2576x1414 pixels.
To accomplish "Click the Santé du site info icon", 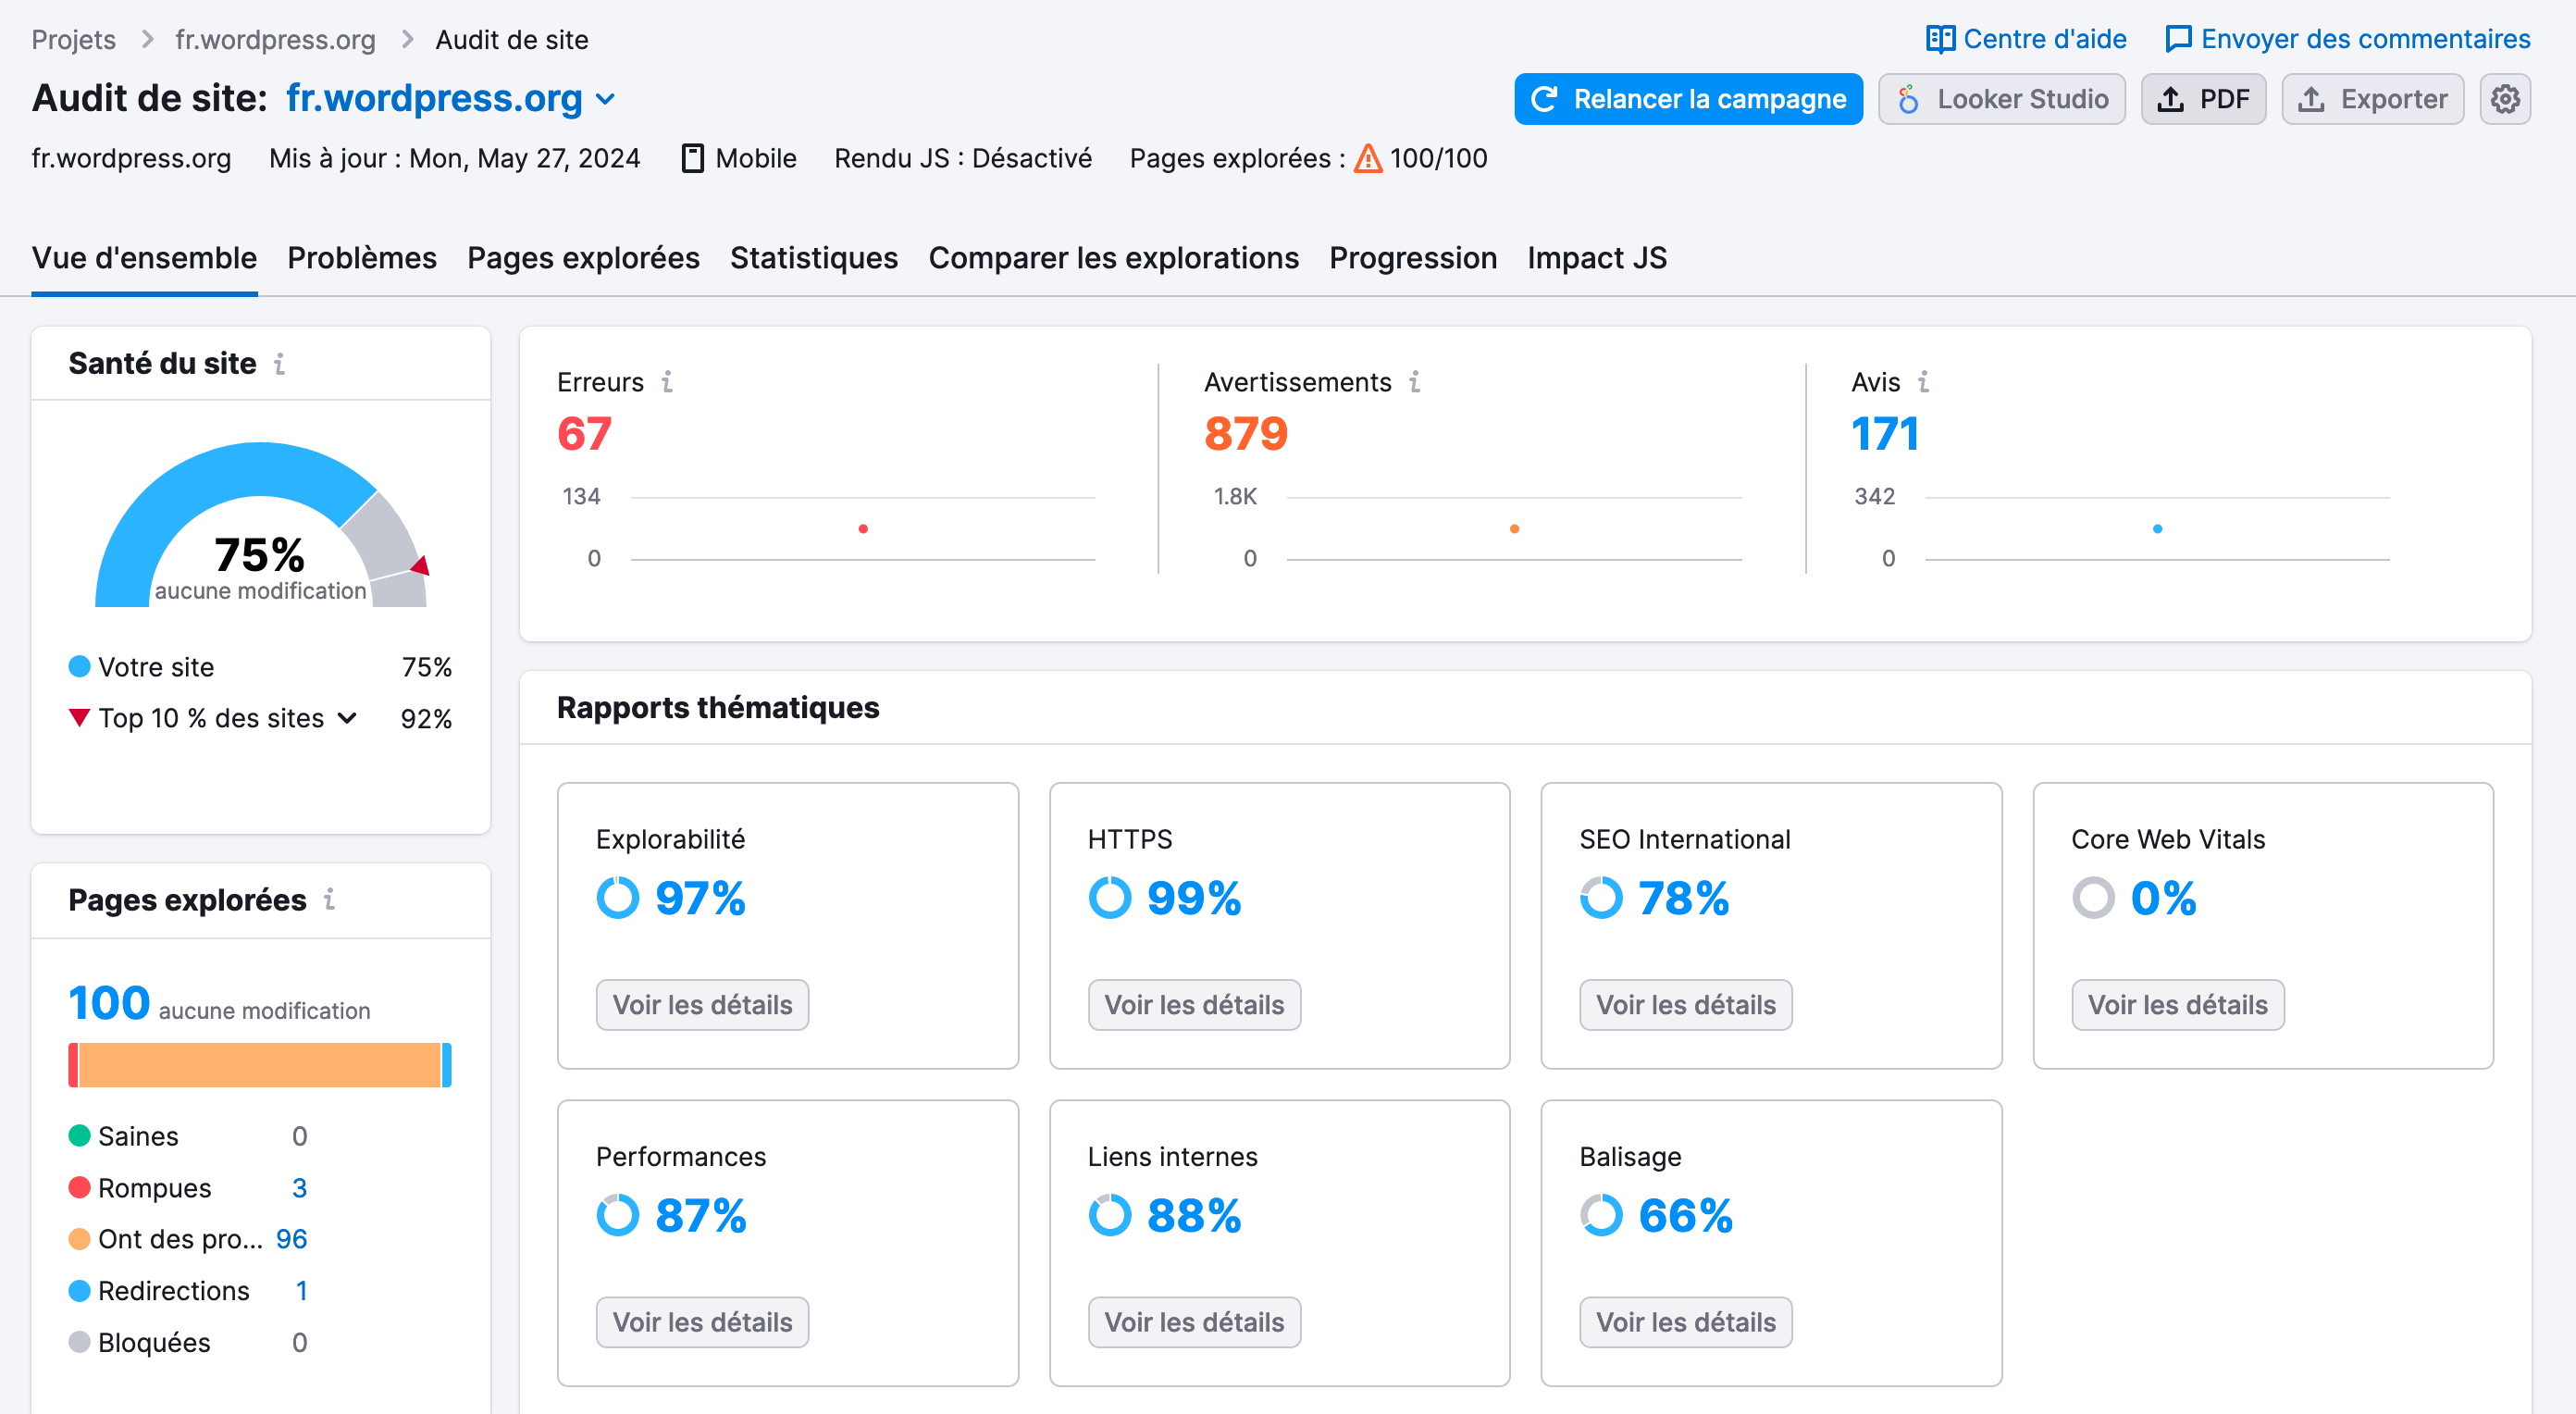I will click(279, 364).
